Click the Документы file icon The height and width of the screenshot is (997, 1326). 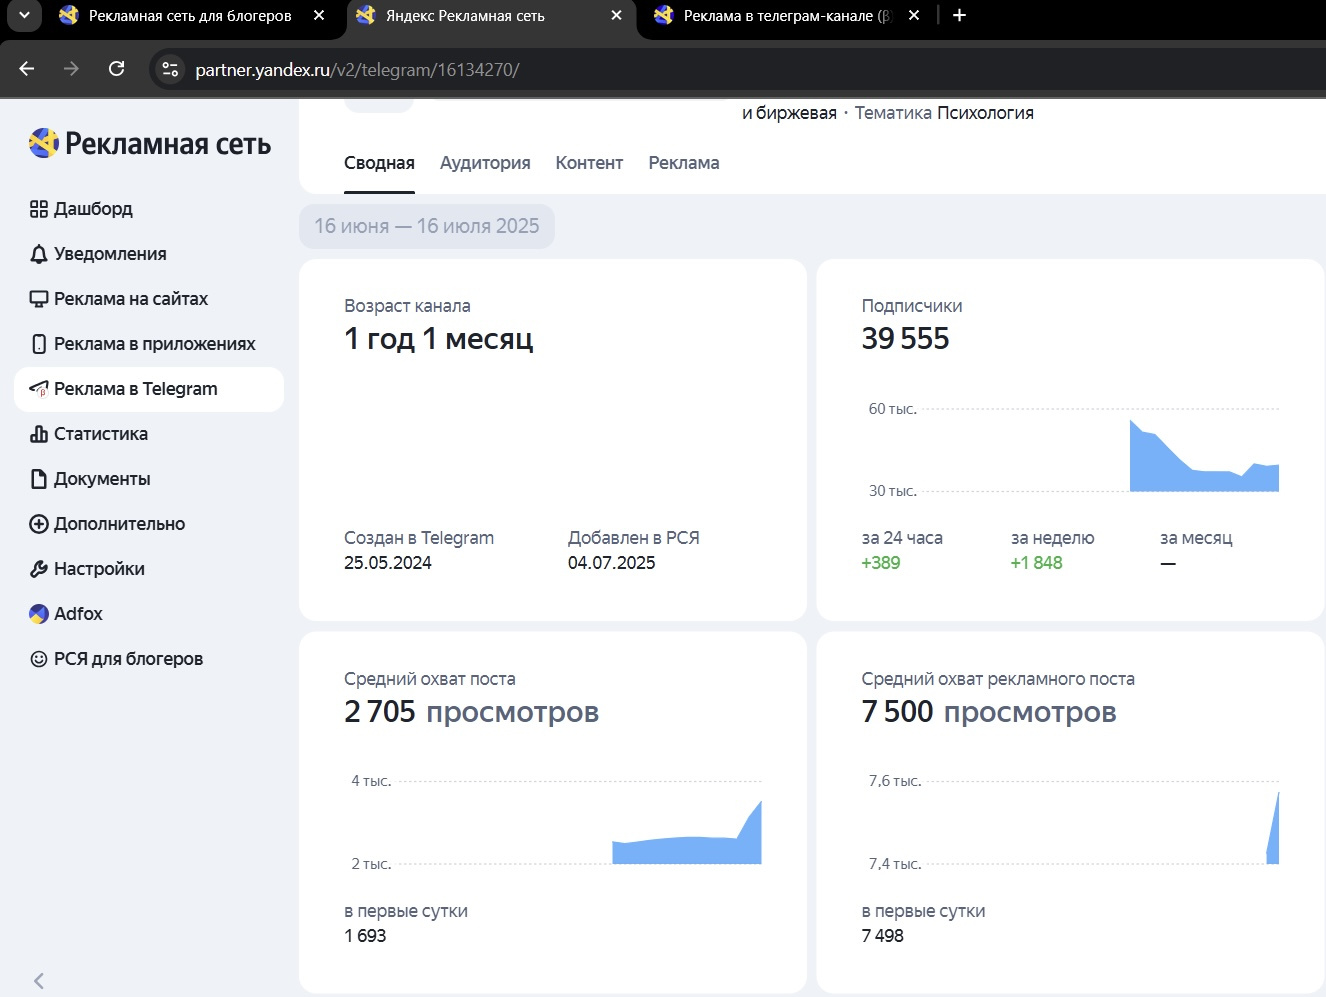pyautogui.click(x=39, y=479)
